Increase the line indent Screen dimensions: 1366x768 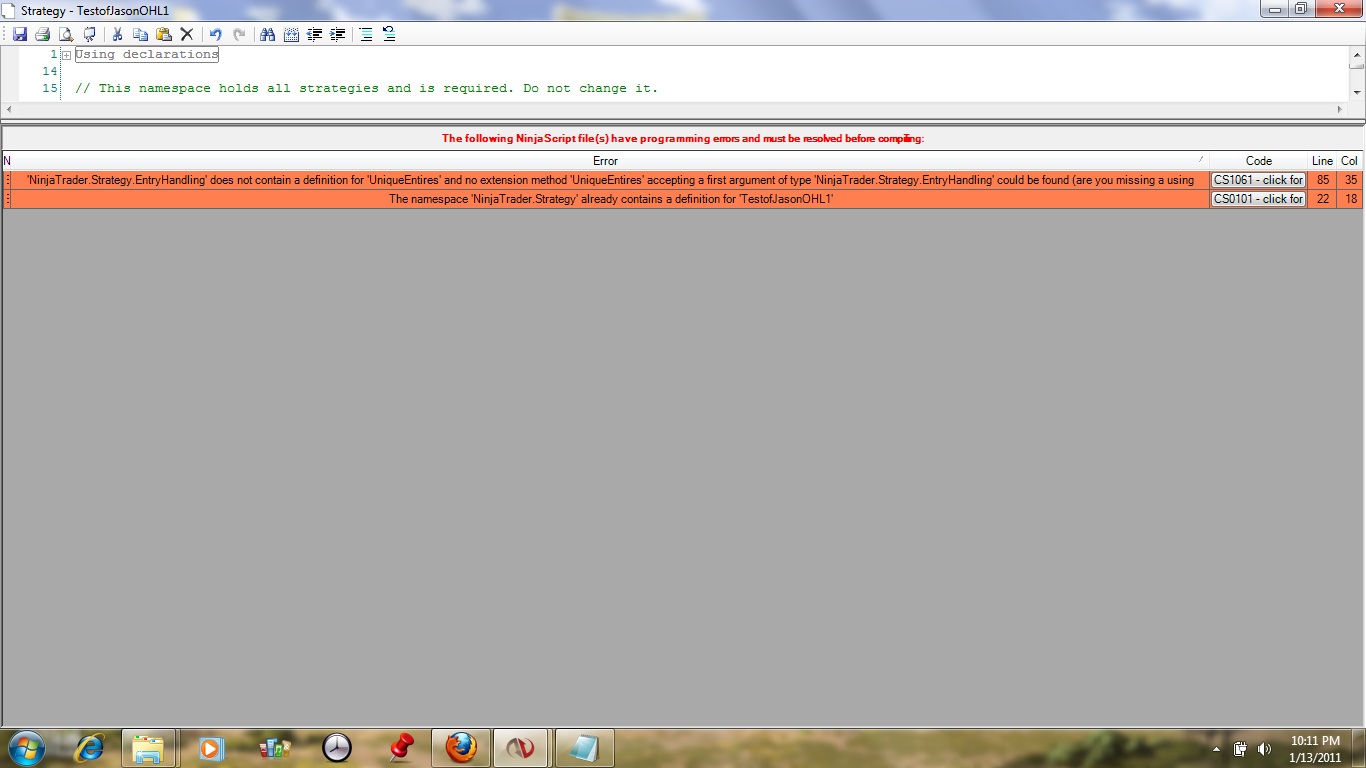click(x=338, y=34)
